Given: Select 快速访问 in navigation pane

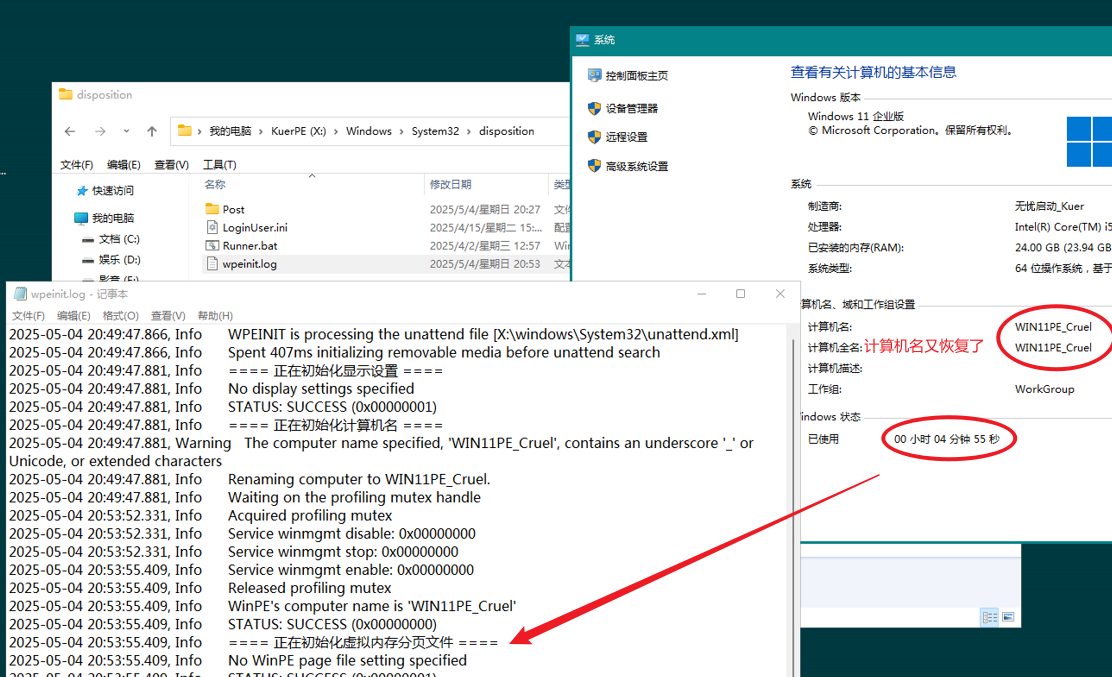Looking at the screenshot, I should click(113, 190).
